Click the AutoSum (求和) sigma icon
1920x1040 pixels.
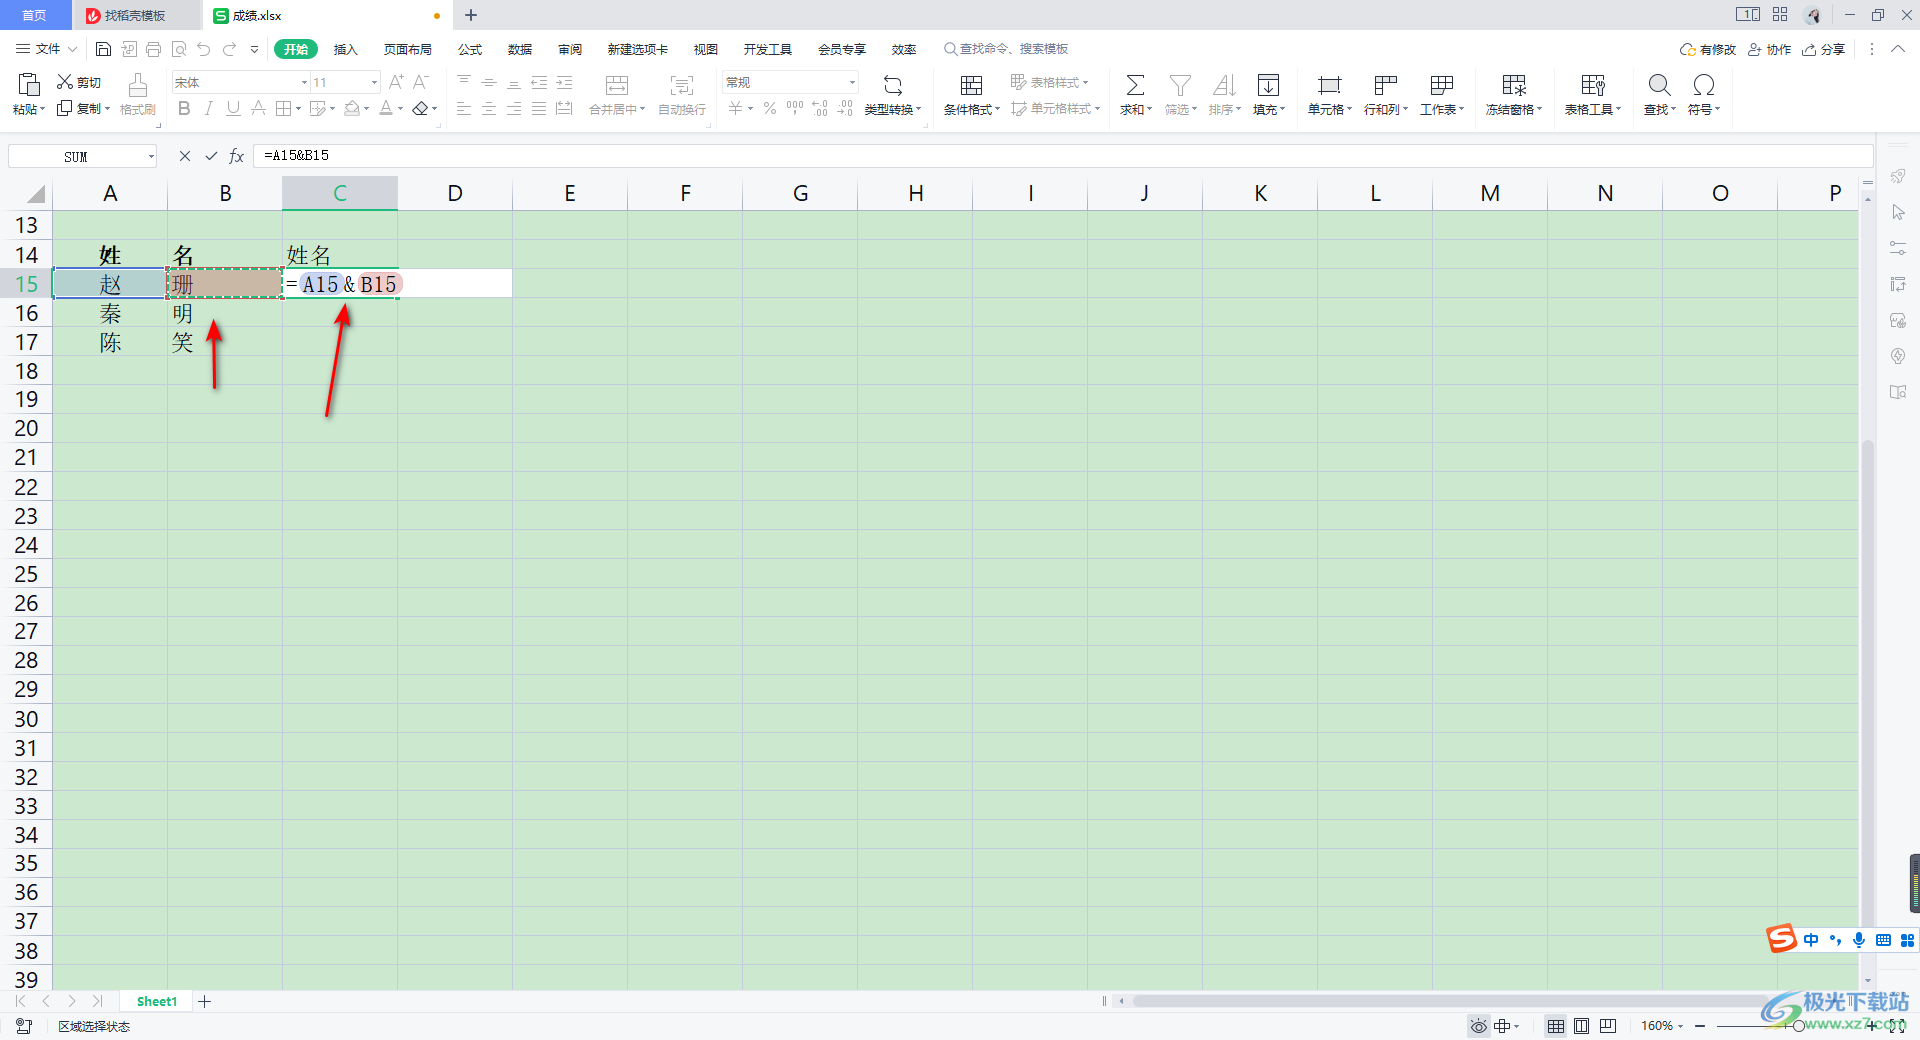[x=1136, y=85]
